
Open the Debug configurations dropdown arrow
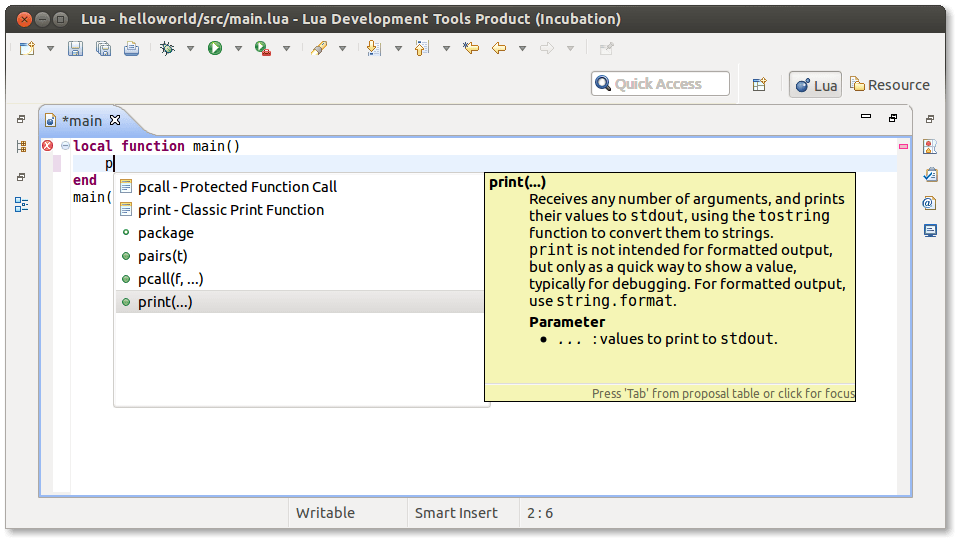pyautogui.click(x=190, y=49)
